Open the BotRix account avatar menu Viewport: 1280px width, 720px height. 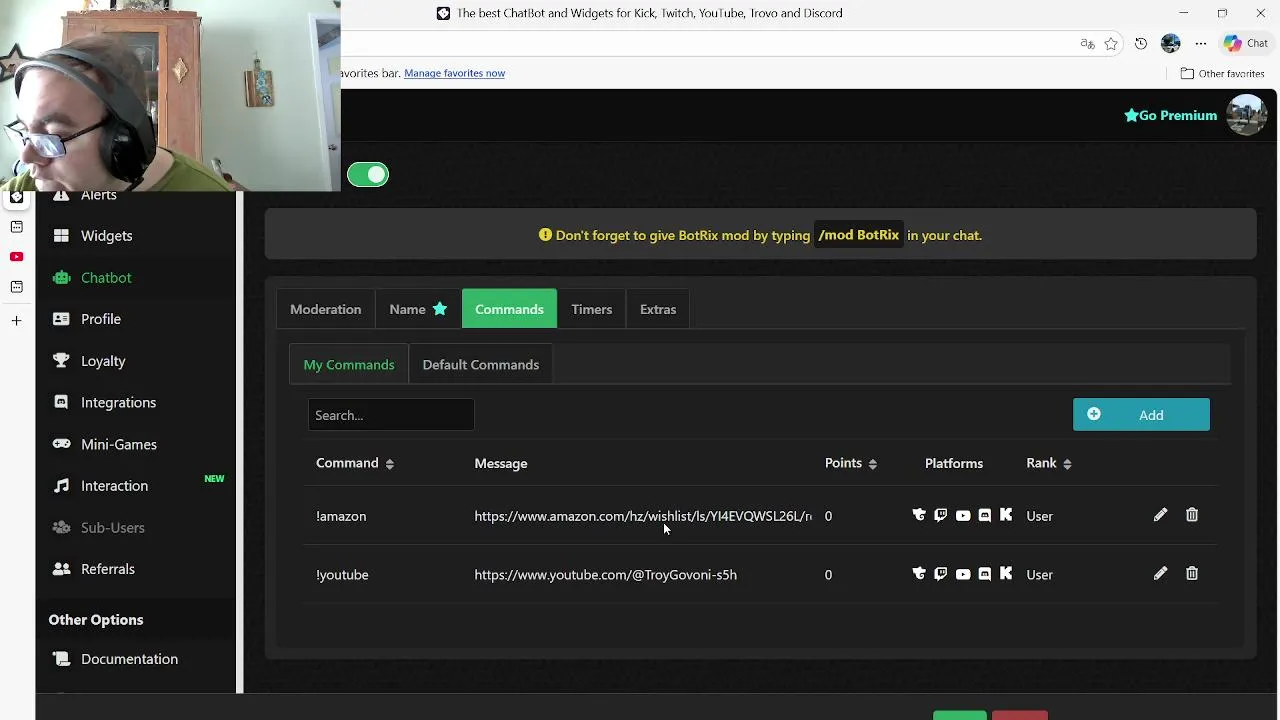tap(1246, 115)
